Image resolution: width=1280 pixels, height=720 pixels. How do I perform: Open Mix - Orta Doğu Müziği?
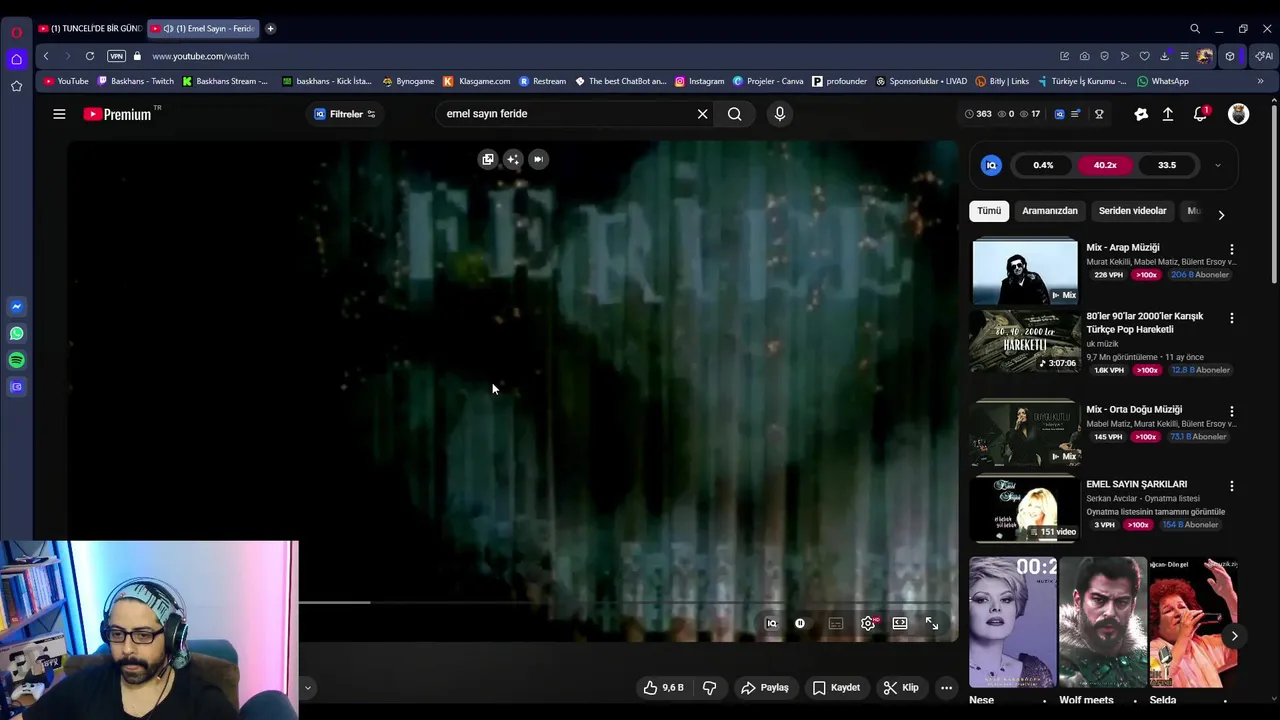click(1025, 433)
